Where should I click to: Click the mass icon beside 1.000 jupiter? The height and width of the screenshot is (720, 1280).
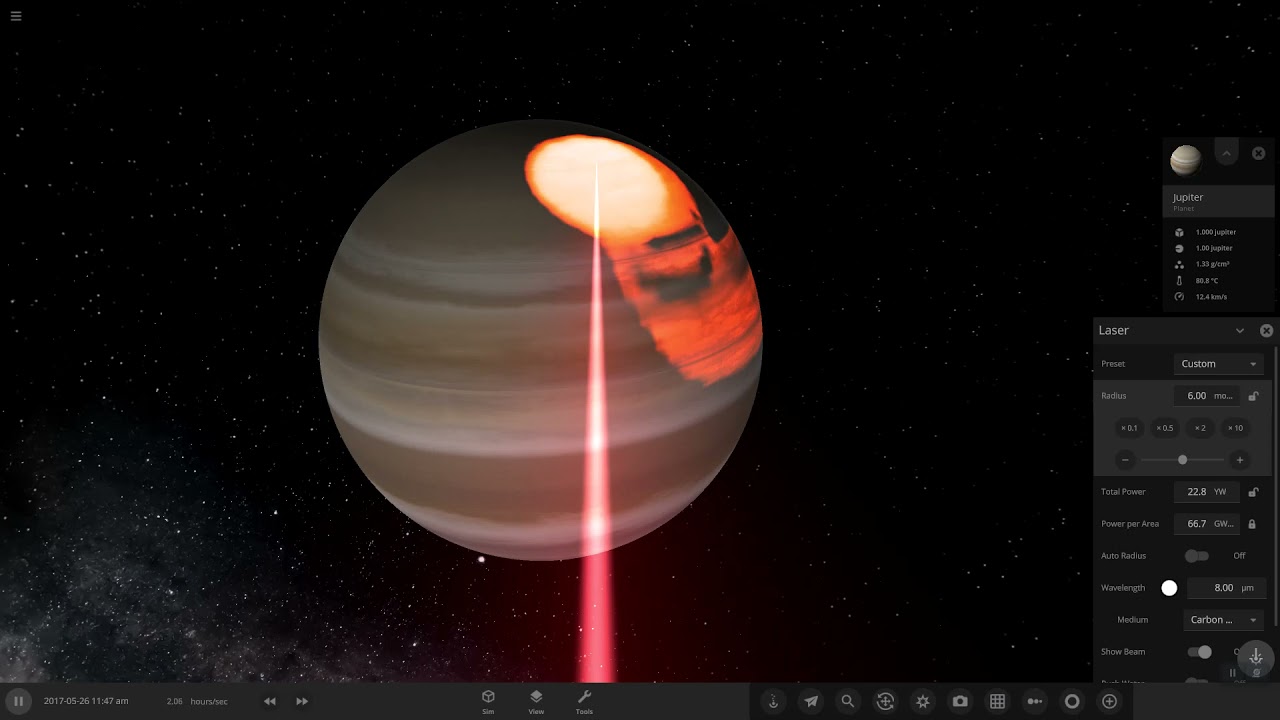click(x=1179, y=232)
